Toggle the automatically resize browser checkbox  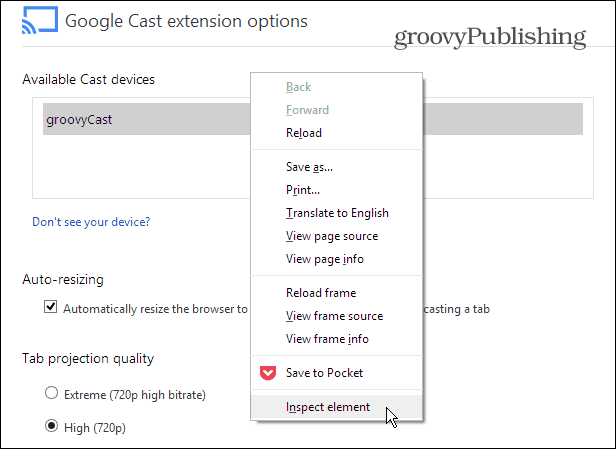[x=50, y=306]
